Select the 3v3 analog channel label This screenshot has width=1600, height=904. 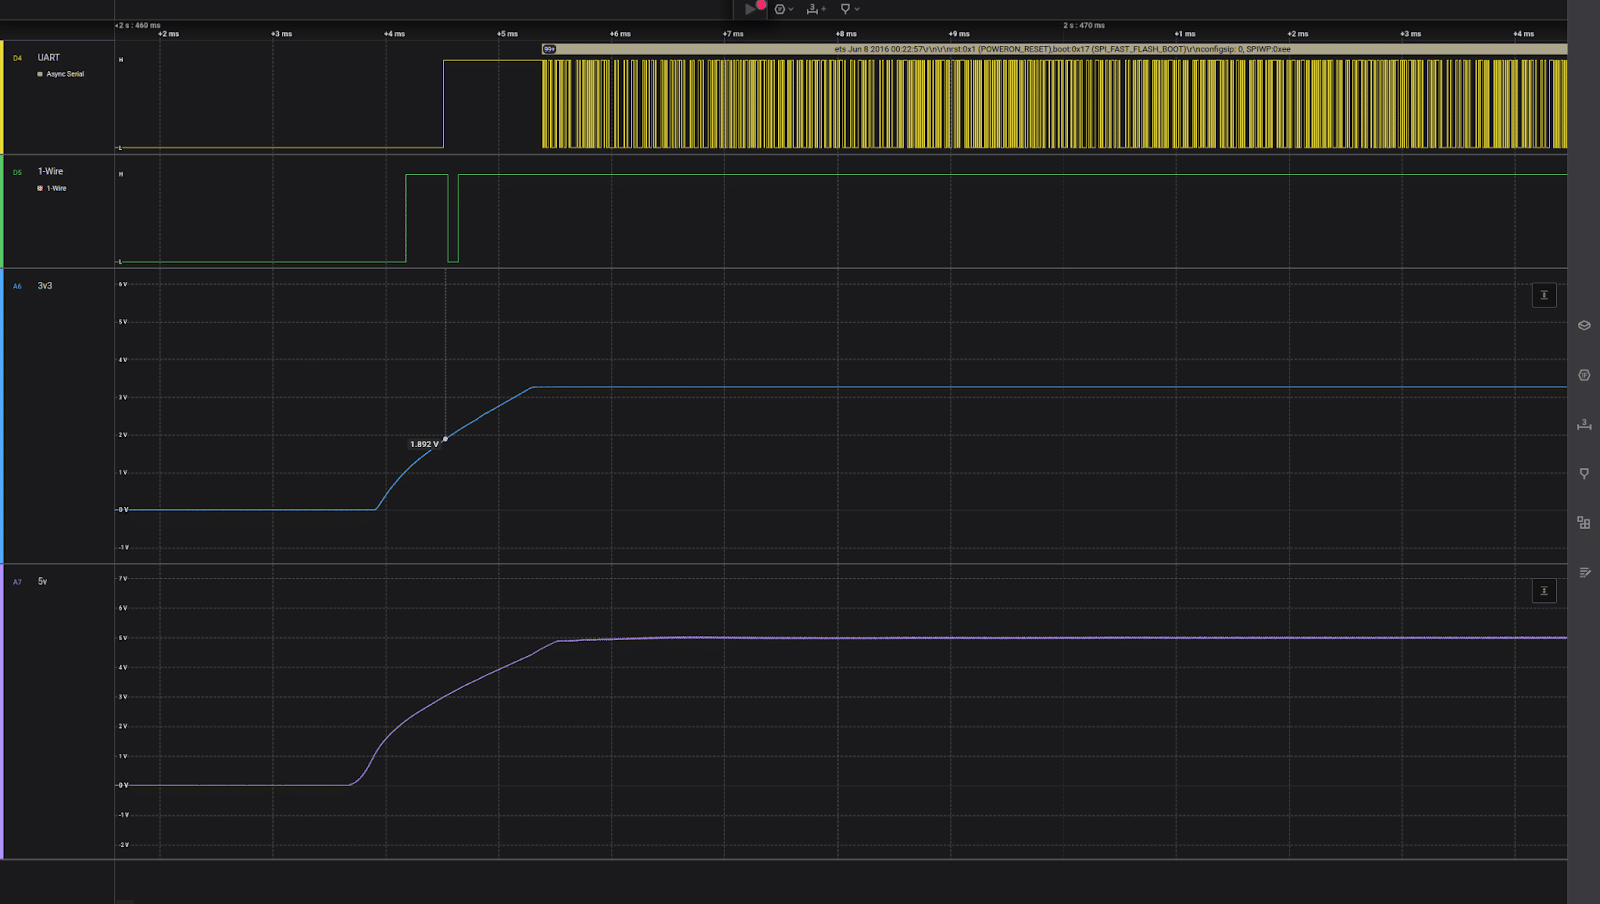pyautogui.click(x=45, y=286)
